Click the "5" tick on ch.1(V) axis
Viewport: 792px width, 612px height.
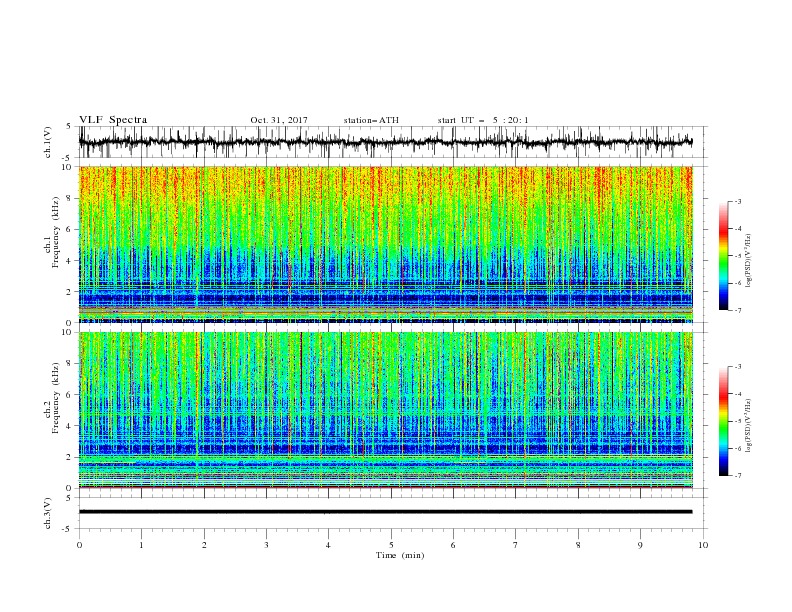70,126
